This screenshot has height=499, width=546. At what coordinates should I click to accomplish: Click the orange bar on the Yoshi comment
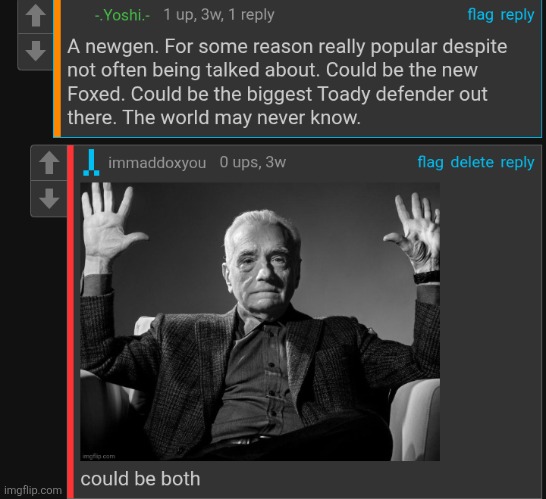pos(57,68)
